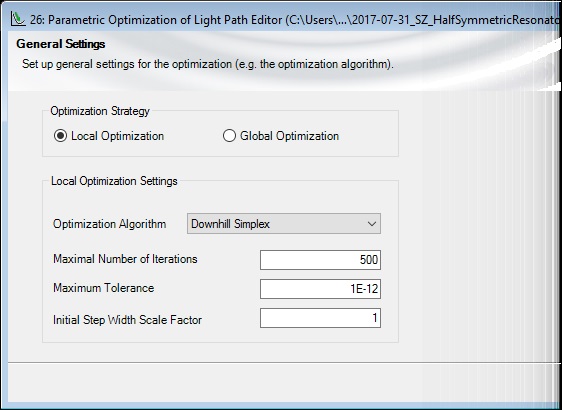Click the Global Optimization label text

(x=289, y=136)
